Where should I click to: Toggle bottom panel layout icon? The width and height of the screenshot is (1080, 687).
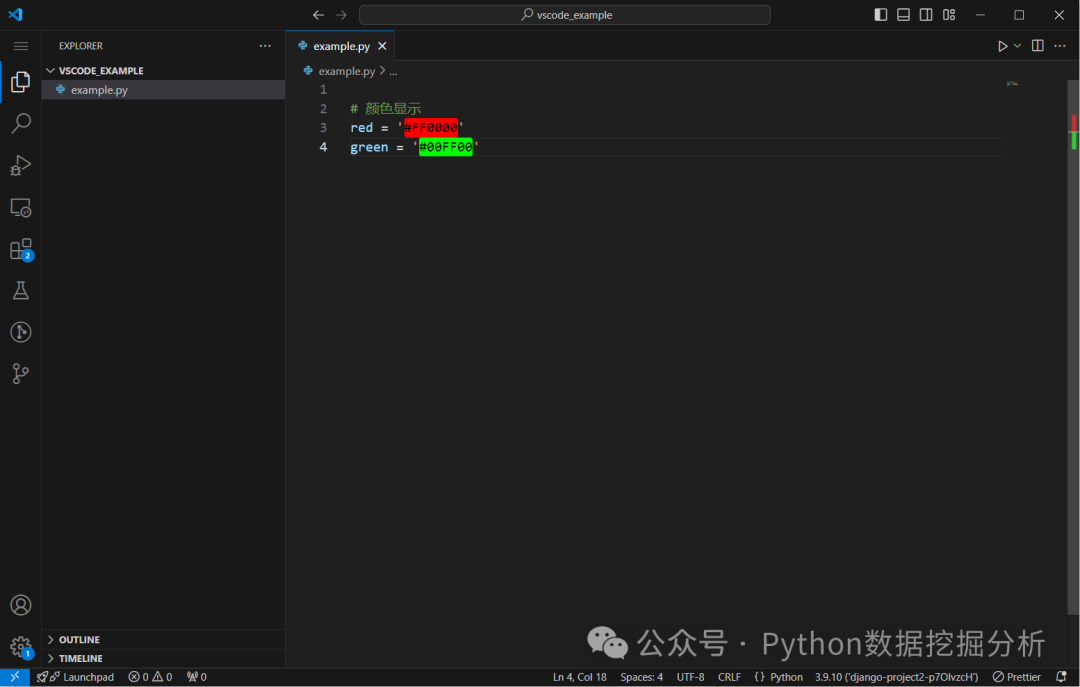tap(903, 14)
